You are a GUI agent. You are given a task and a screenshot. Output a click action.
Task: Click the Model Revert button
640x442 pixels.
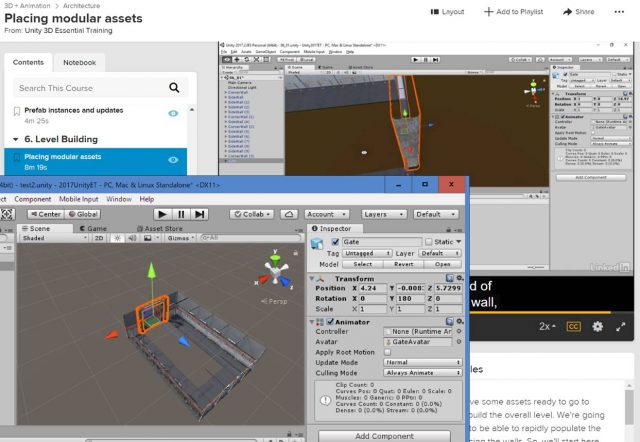404,264
